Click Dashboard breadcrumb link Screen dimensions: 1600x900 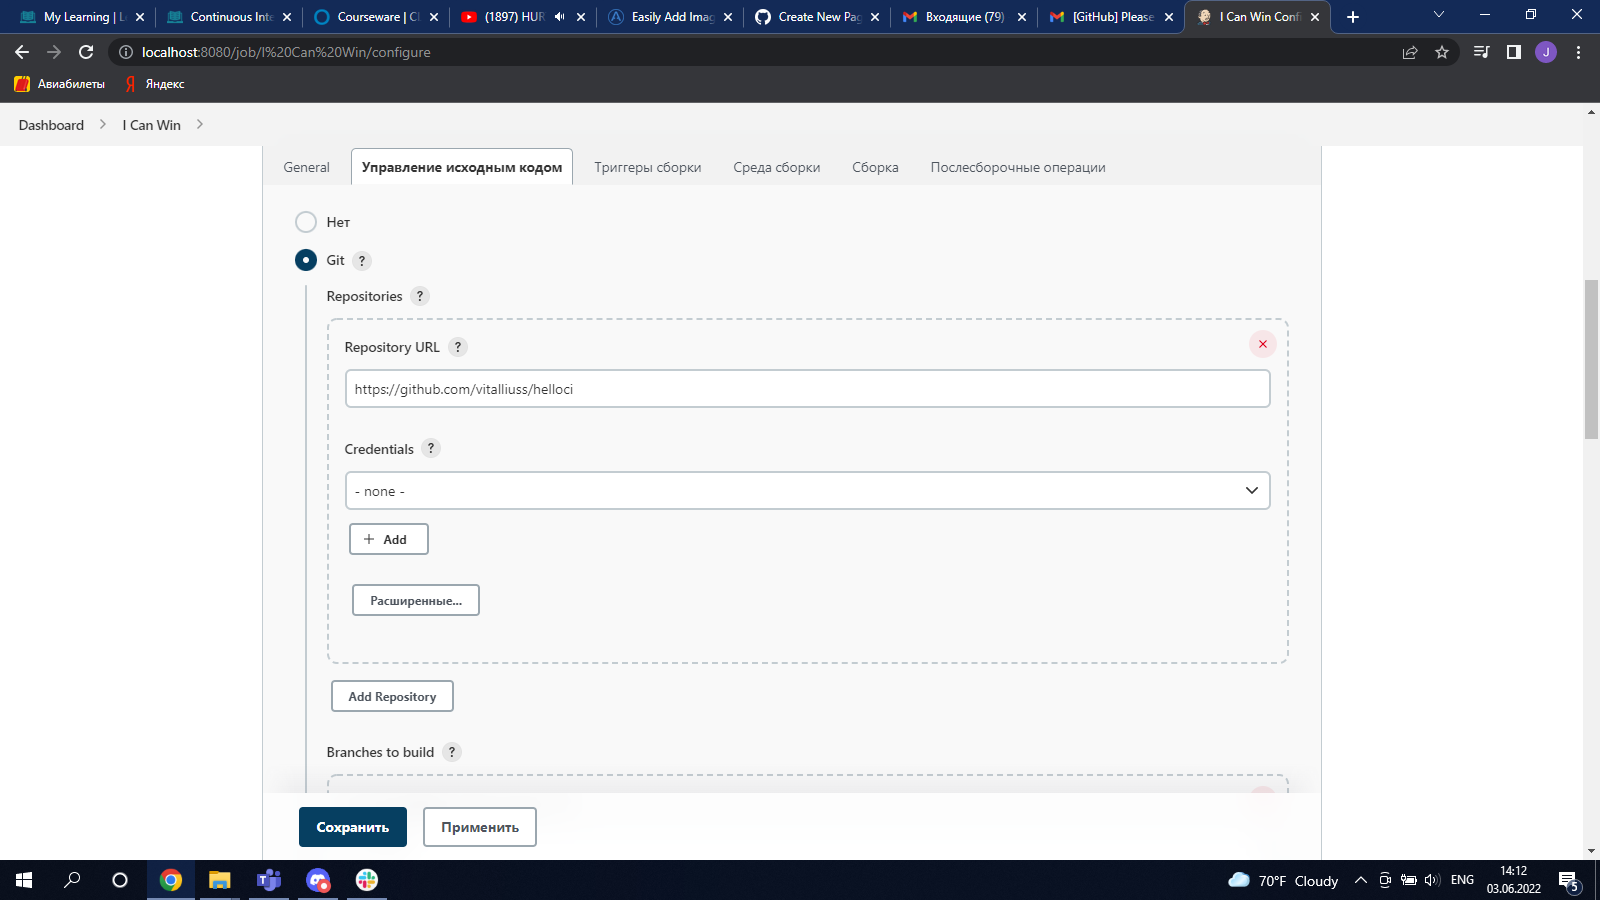point(51,125)
